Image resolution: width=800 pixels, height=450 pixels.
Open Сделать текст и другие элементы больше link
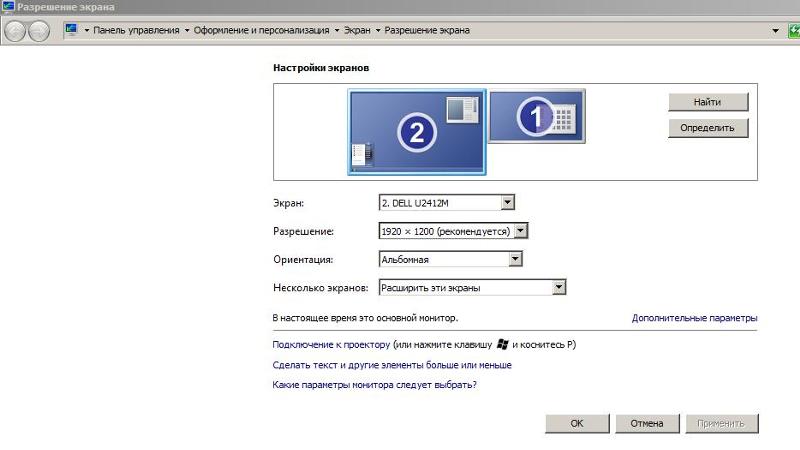coord(392,365)
